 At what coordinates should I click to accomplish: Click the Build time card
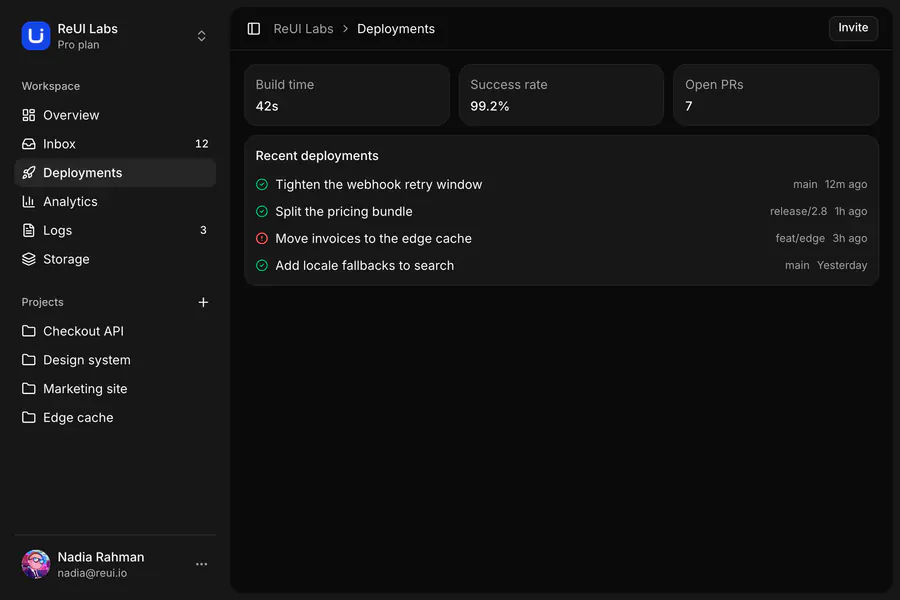click(347, 95)
